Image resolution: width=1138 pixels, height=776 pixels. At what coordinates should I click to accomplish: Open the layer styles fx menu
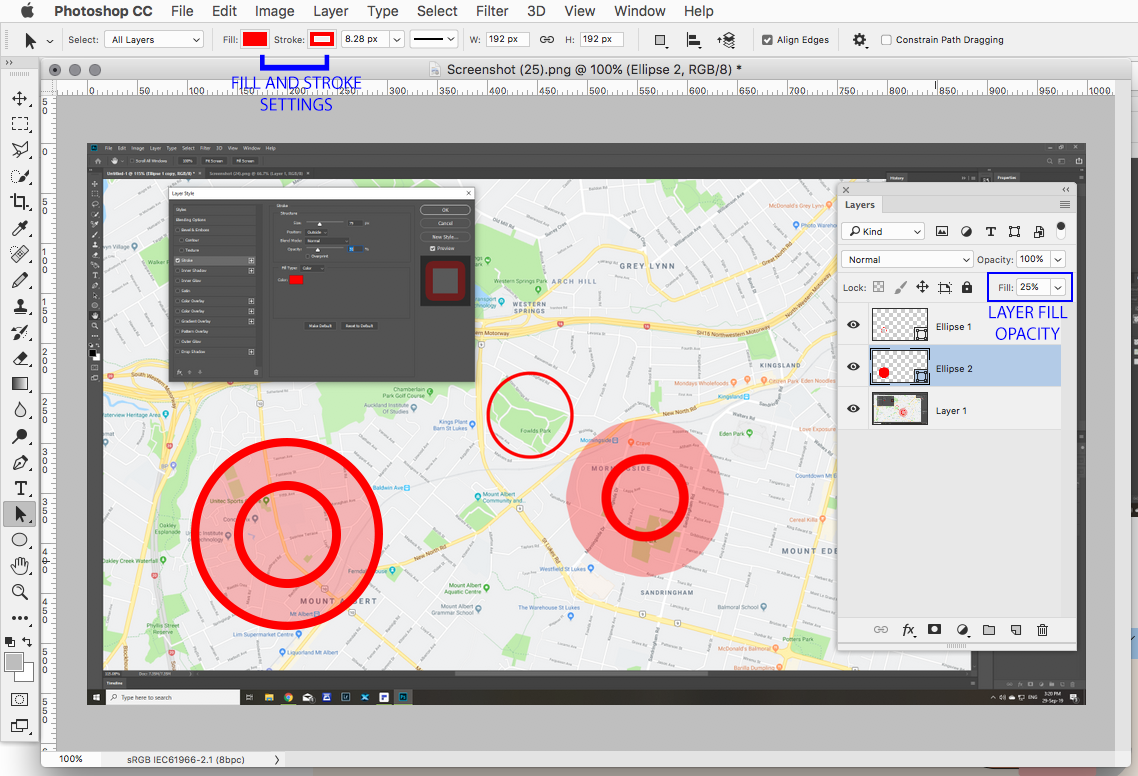908,629
